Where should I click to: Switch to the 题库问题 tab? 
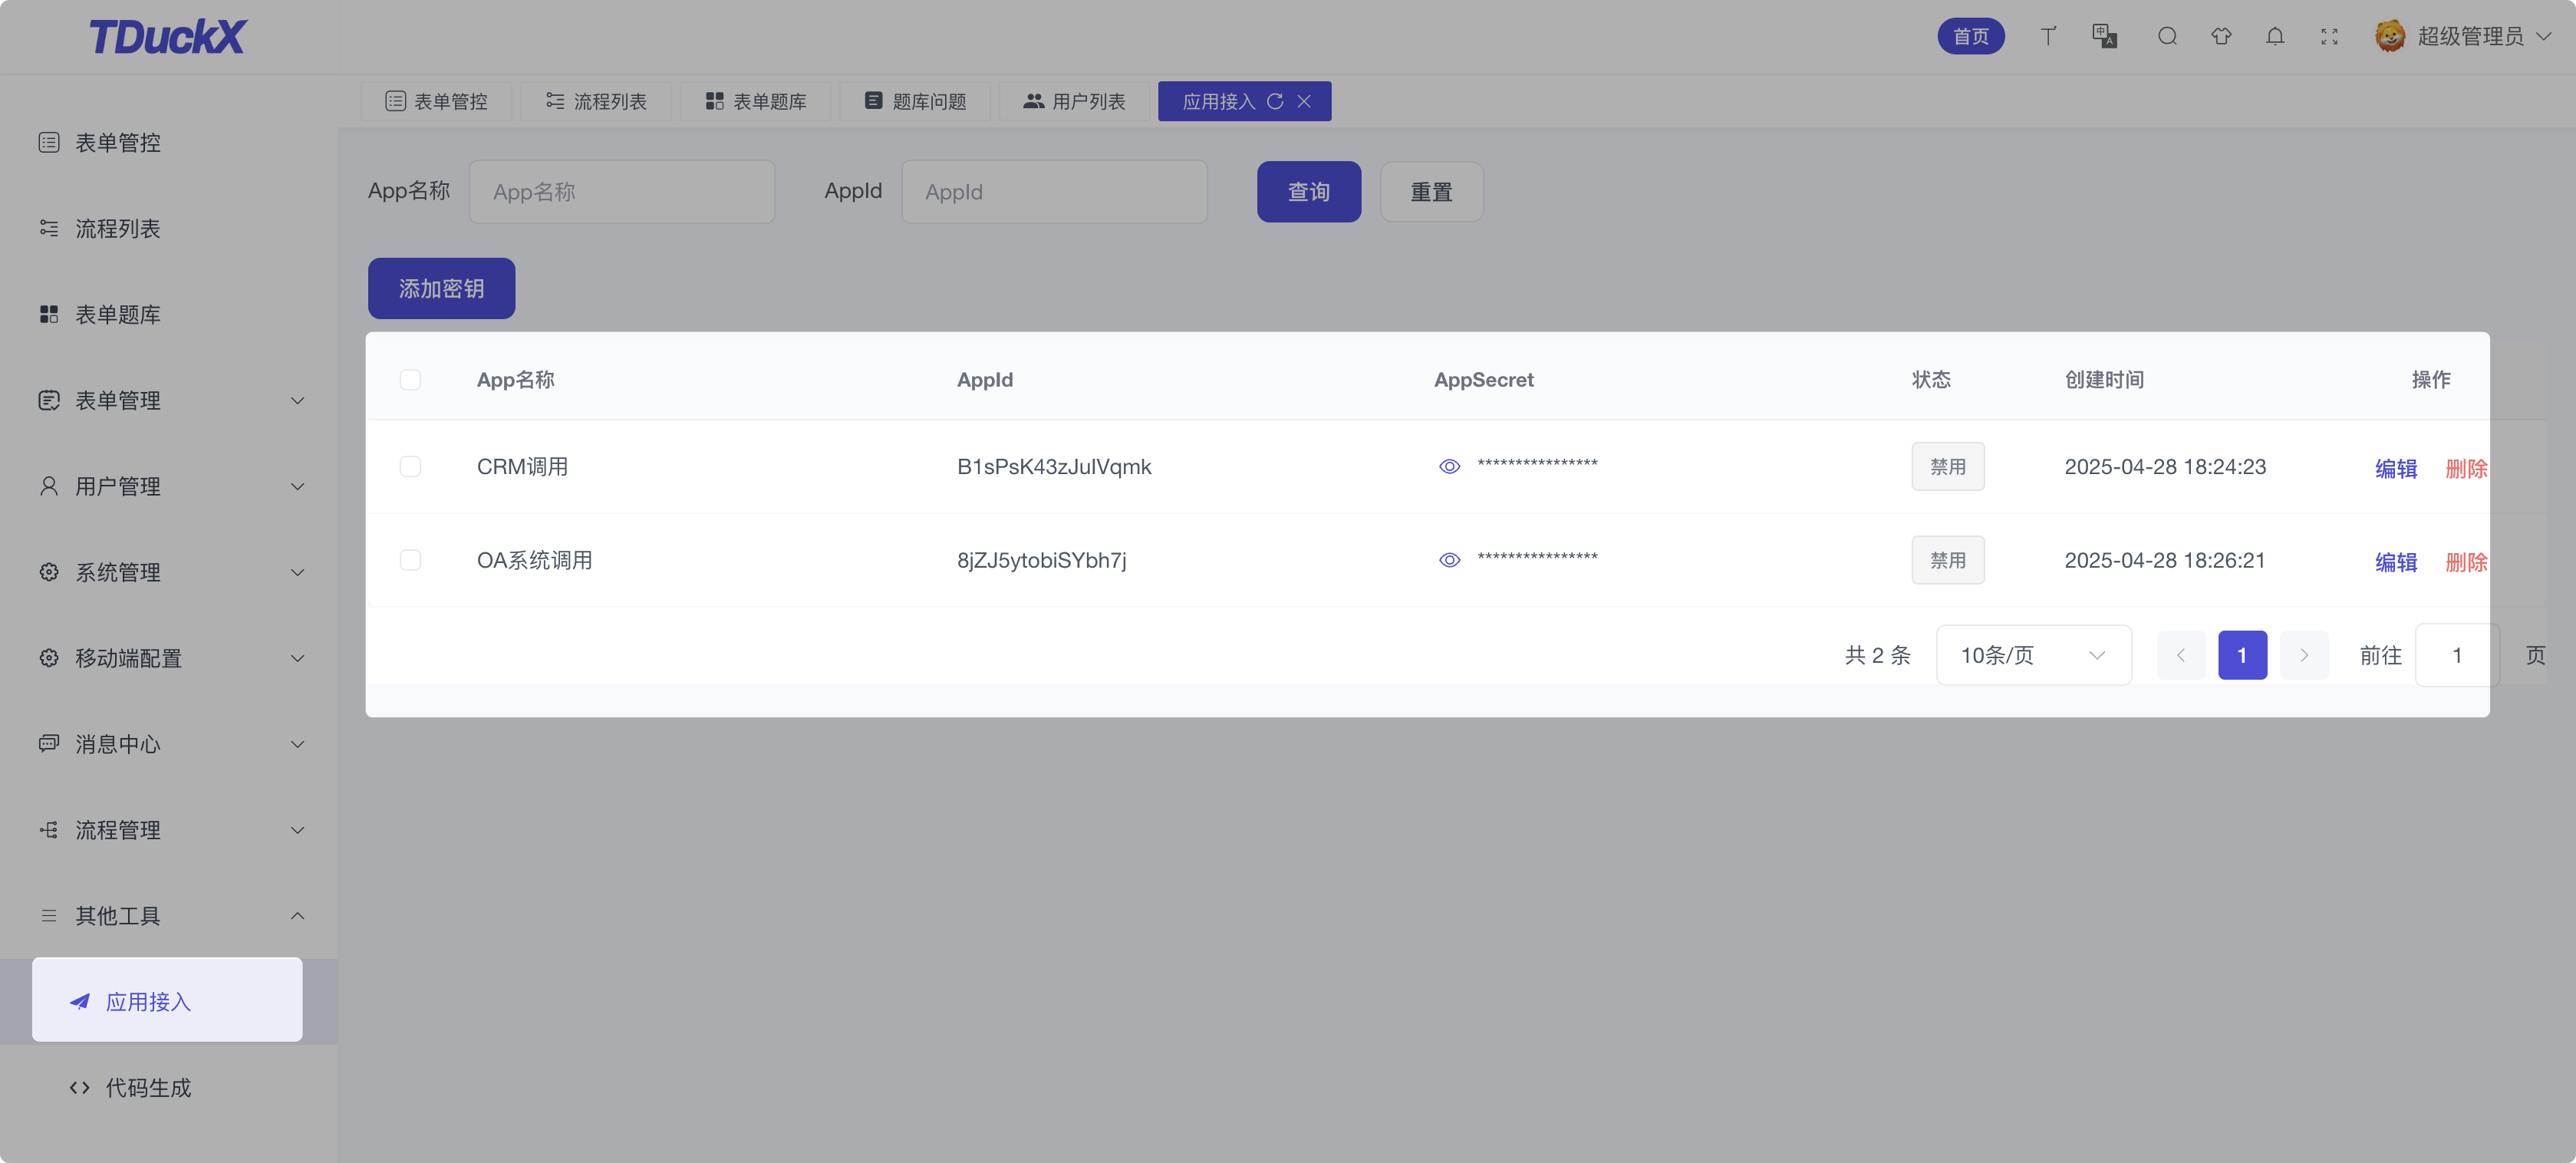click(915, 101)
